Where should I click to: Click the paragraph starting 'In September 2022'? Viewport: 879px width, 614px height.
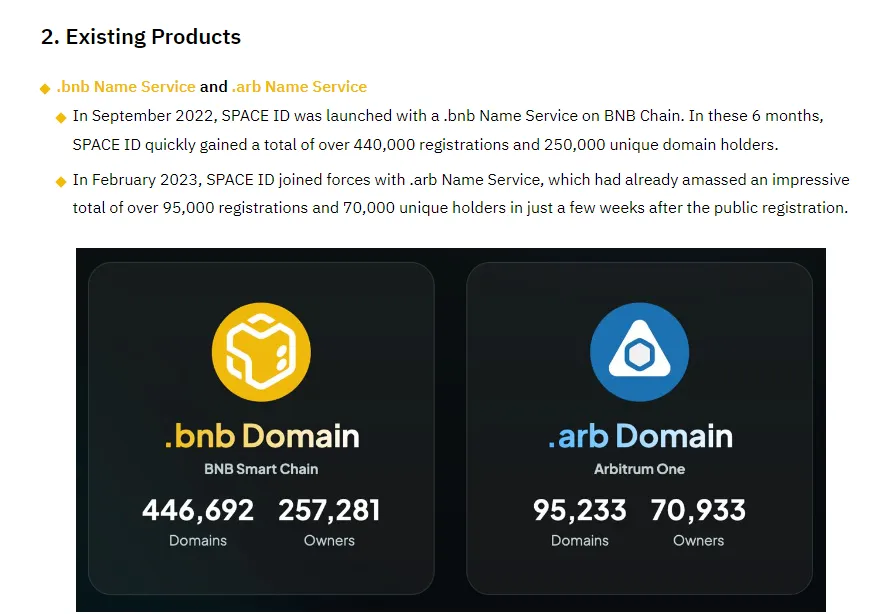point(448,130)
